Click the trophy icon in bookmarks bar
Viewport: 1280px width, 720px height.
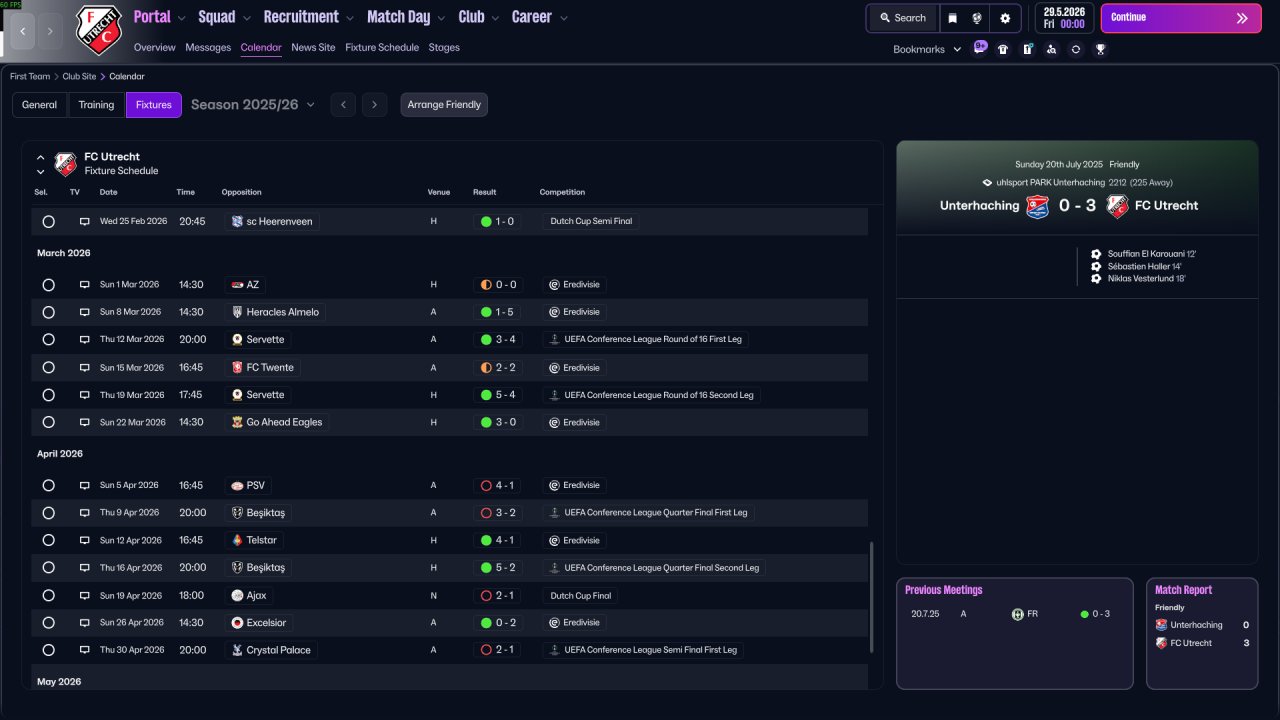(1100, 49)
